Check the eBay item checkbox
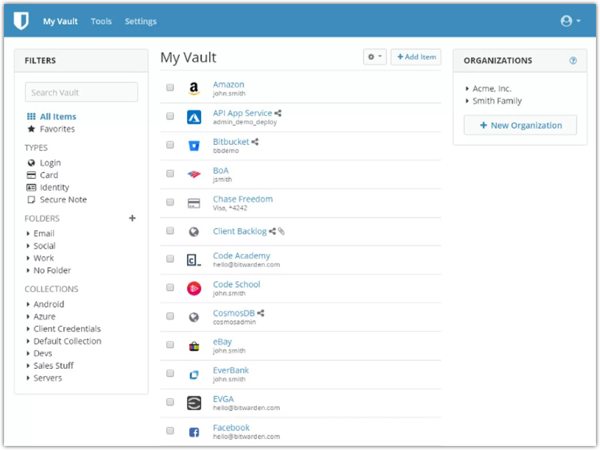600x450 pixels. (170, 345)
